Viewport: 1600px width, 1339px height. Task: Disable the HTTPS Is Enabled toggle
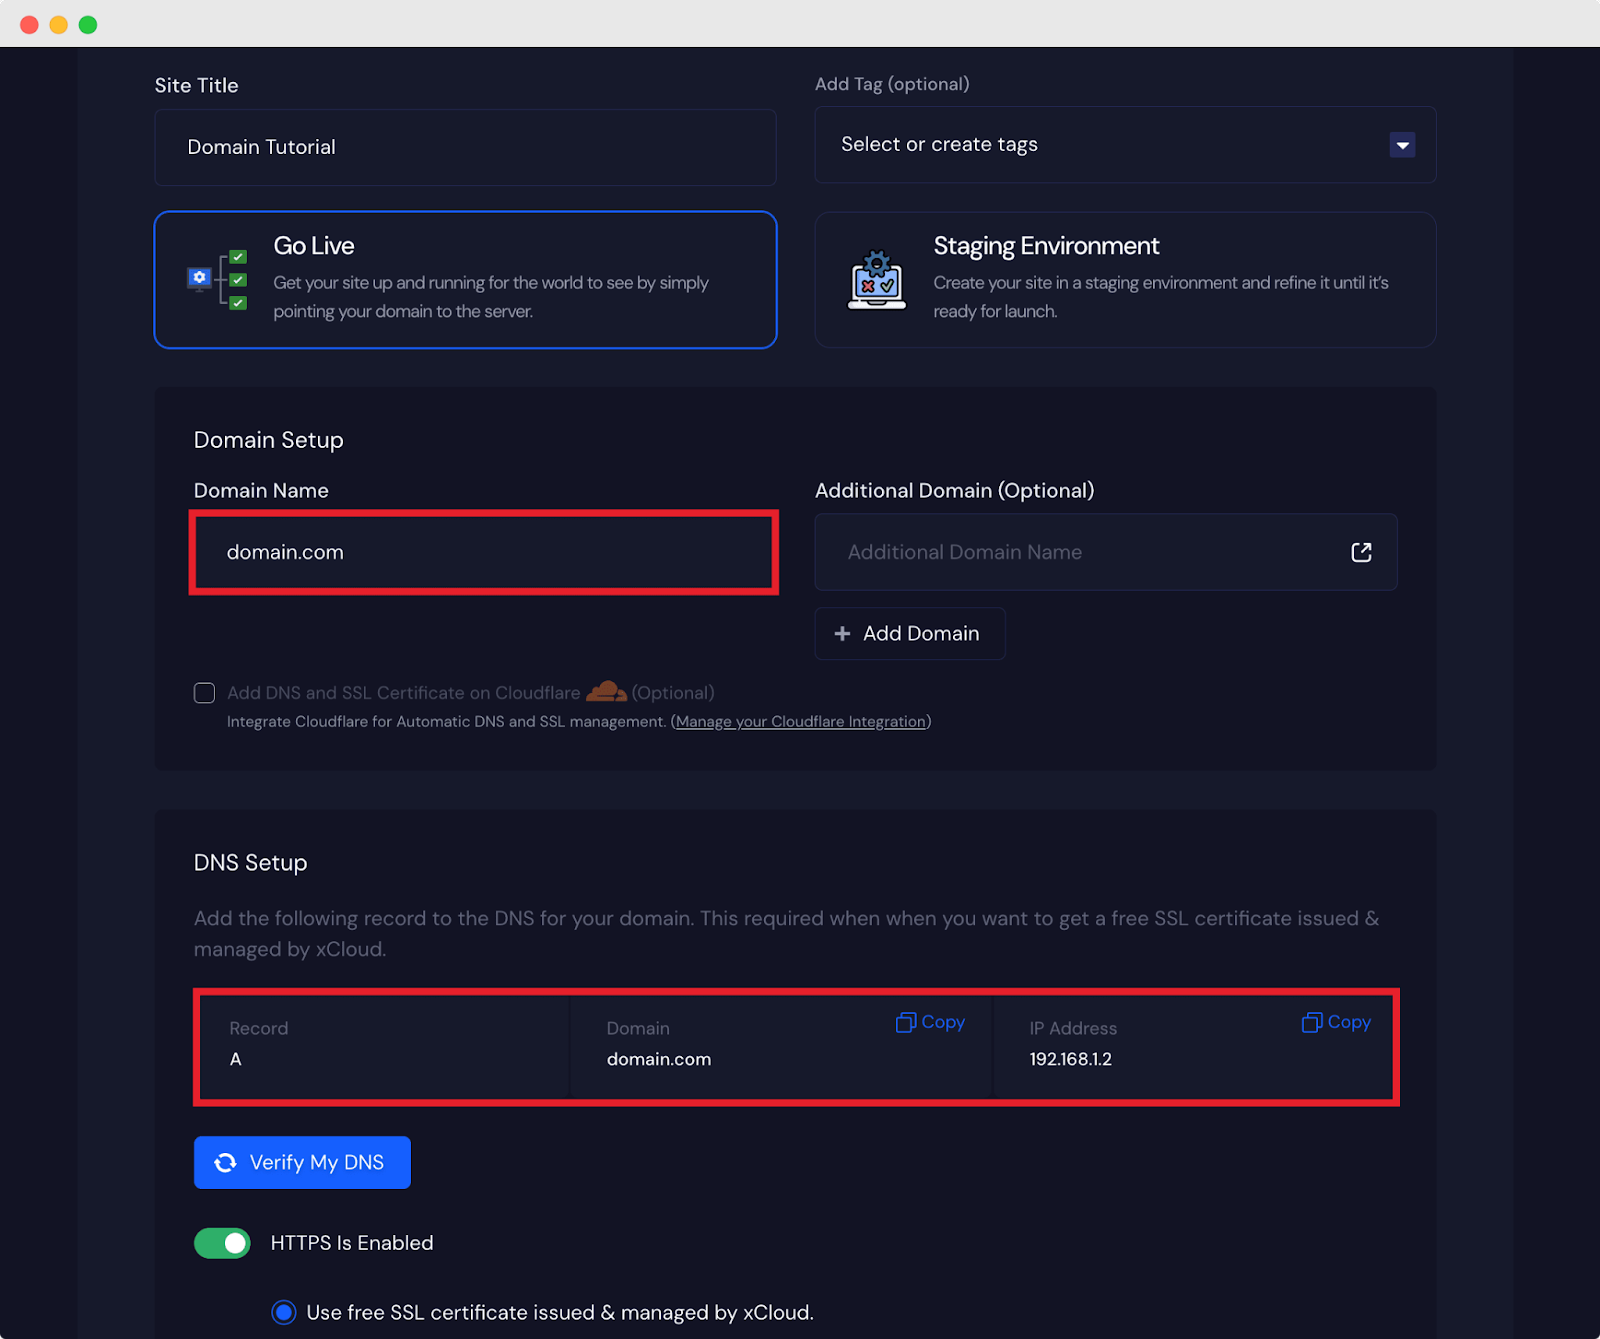coord(221,1242)
